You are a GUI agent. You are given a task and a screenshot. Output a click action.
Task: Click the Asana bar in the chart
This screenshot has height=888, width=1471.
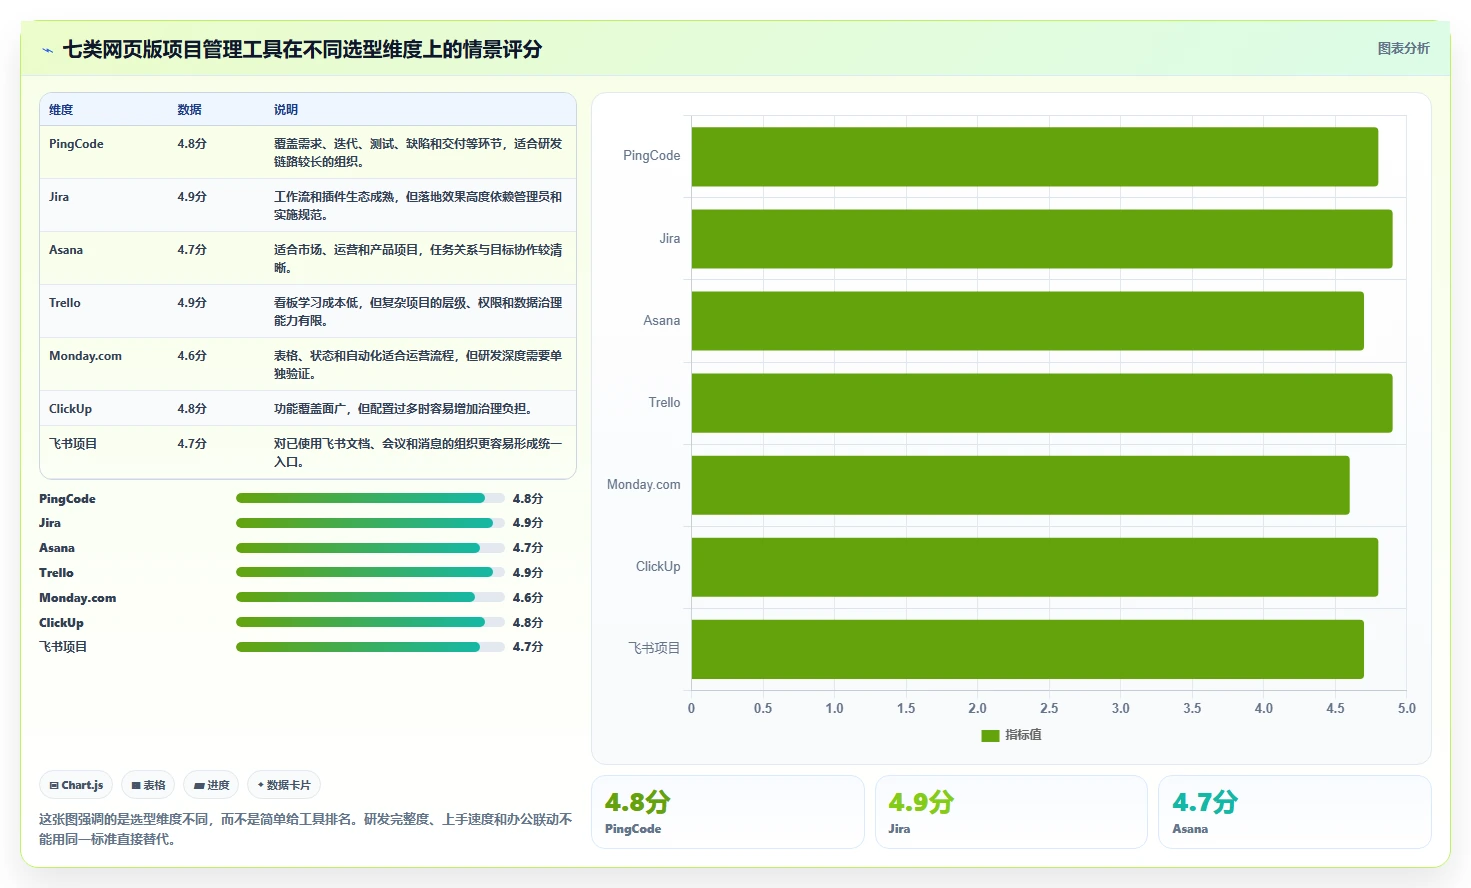point(1027,321)
